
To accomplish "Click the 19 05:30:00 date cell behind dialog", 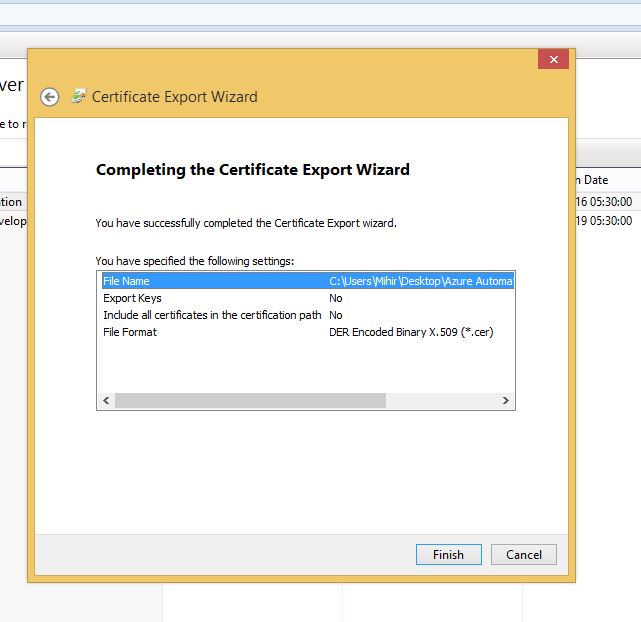I will [604, 221].
